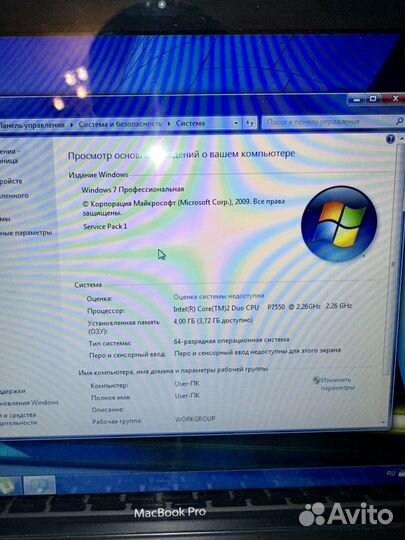
Task: Select text 'Windows 7 Профессиональная'
Action: coord(133,189)
